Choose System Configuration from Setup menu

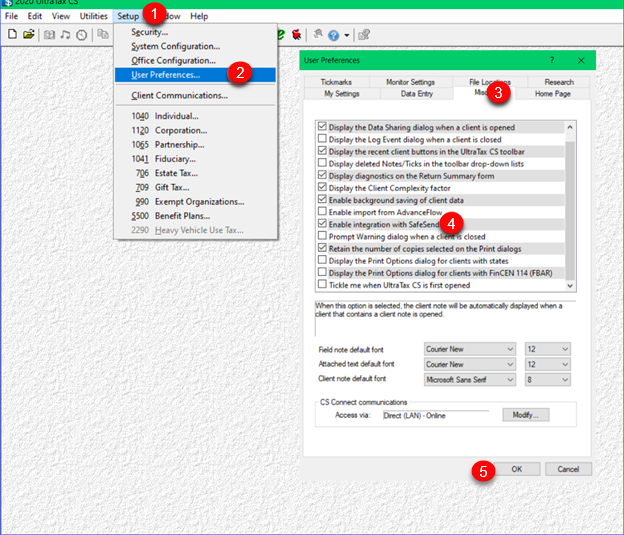(x=195, y=46)
